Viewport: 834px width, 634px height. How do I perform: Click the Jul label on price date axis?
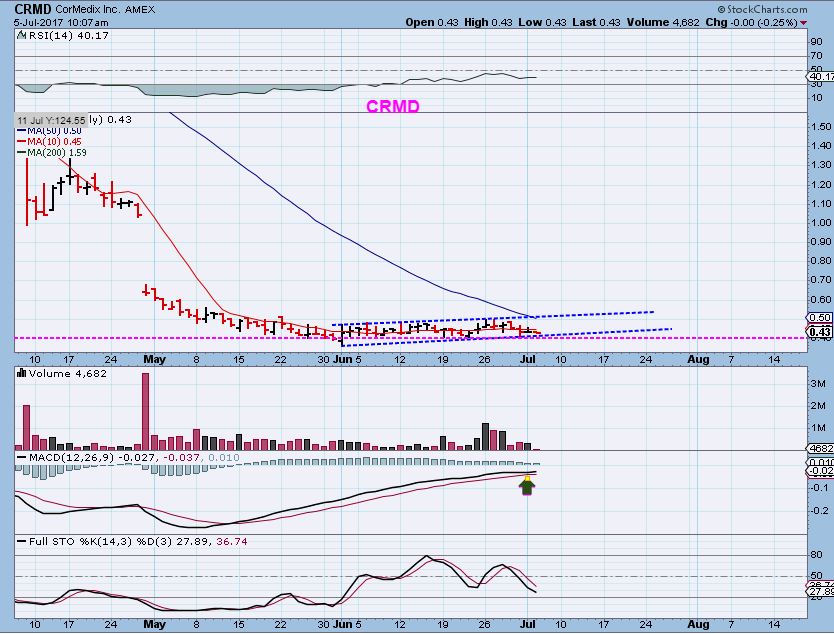tap(527, 360)
